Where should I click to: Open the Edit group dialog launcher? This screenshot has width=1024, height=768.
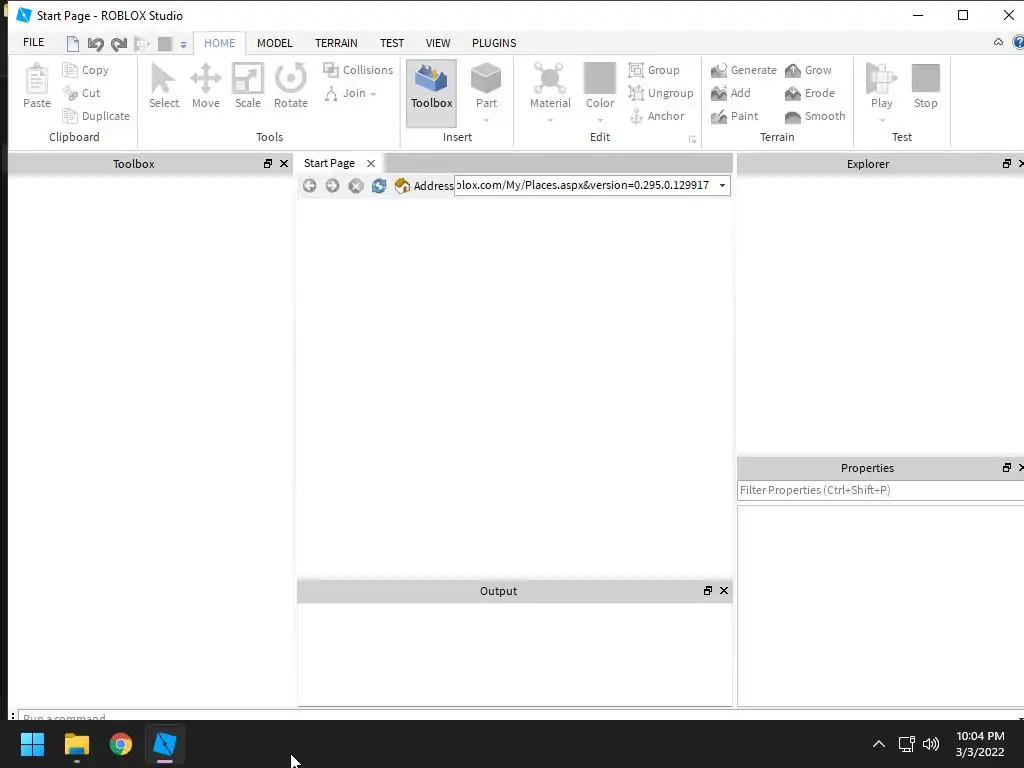692,139
